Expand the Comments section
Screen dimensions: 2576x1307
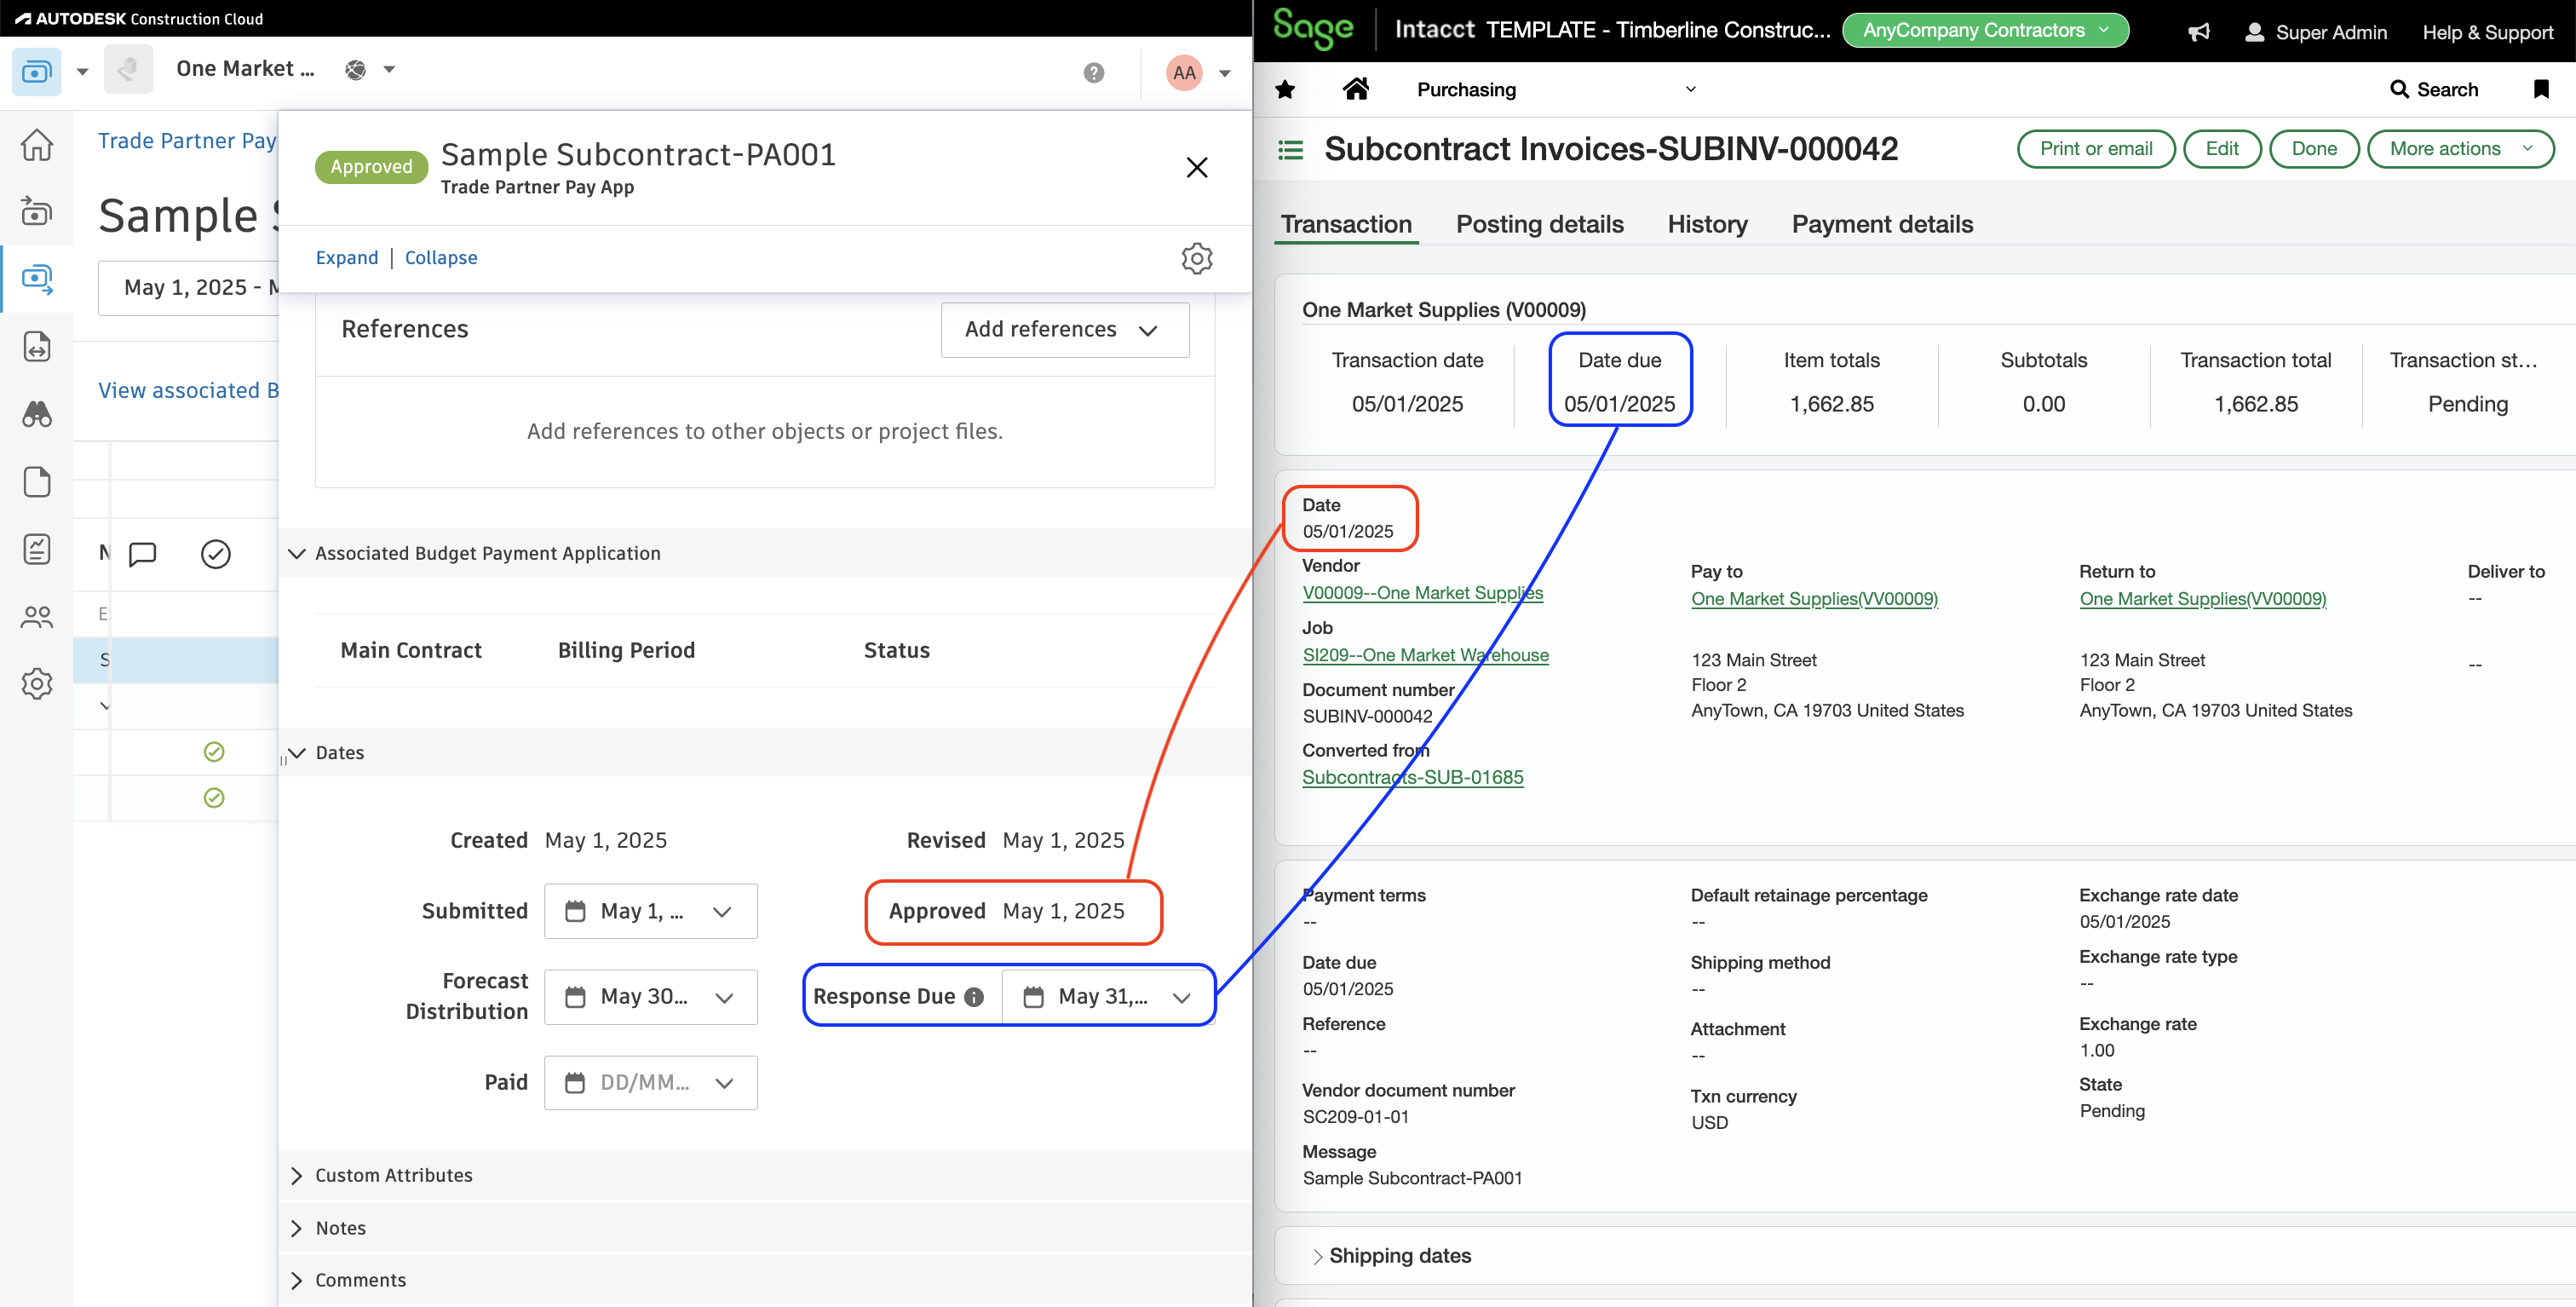(297, 1281)
